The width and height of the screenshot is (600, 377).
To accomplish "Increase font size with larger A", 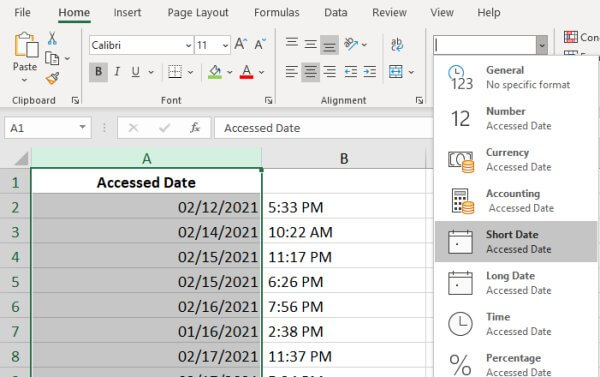I will [x=241, y=44].
